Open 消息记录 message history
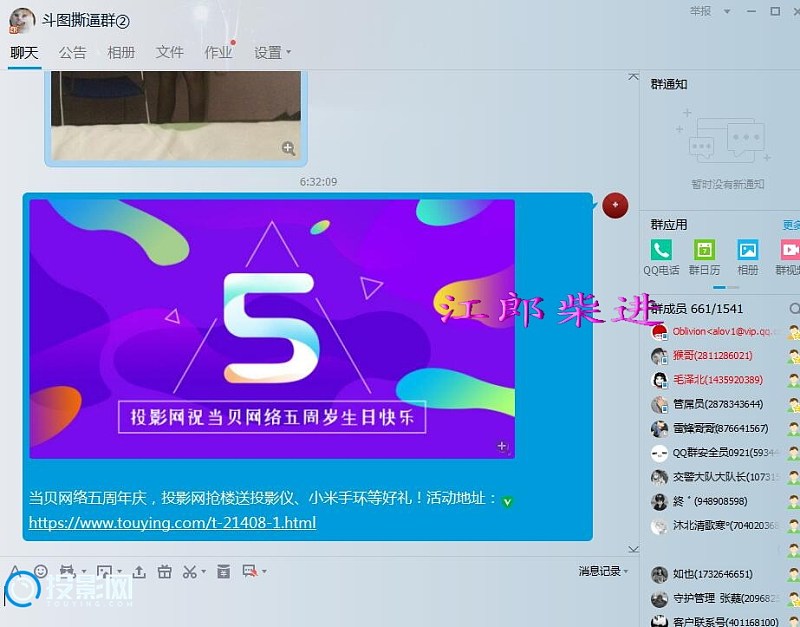800x627 pixels. point(599,571)
